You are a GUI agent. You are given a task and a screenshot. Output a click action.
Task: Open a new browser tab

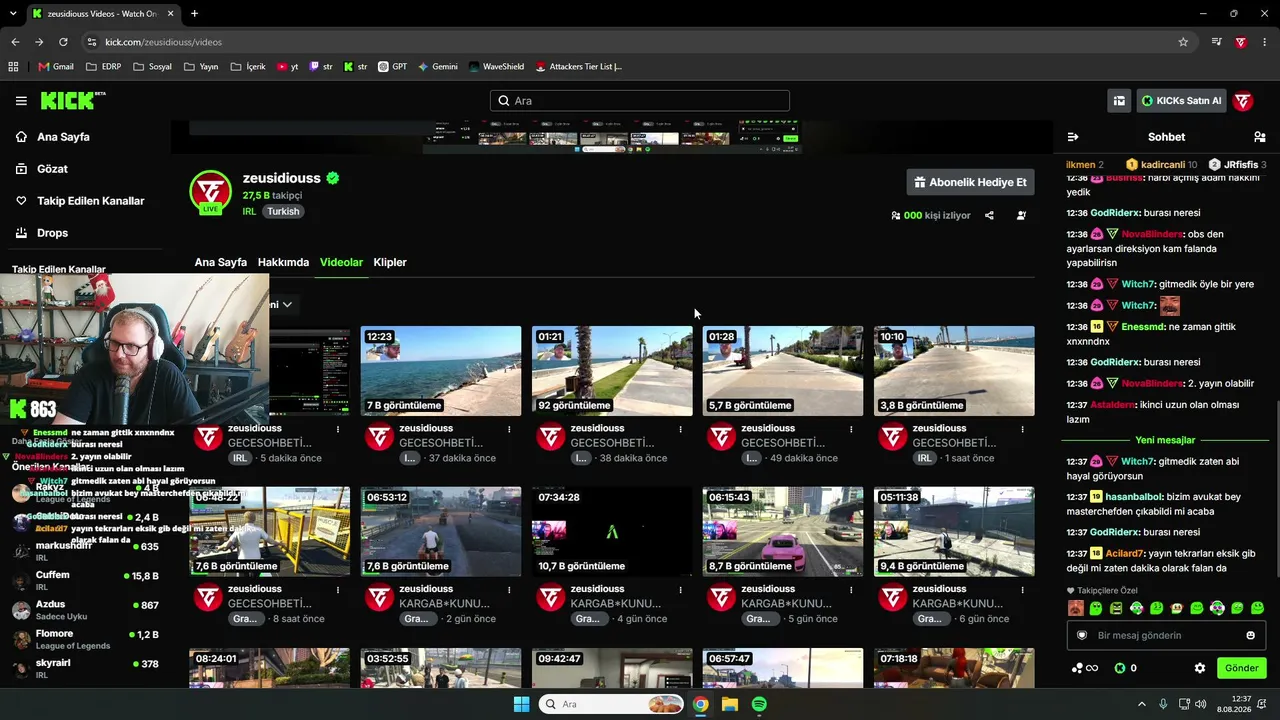tap(194, 14)
